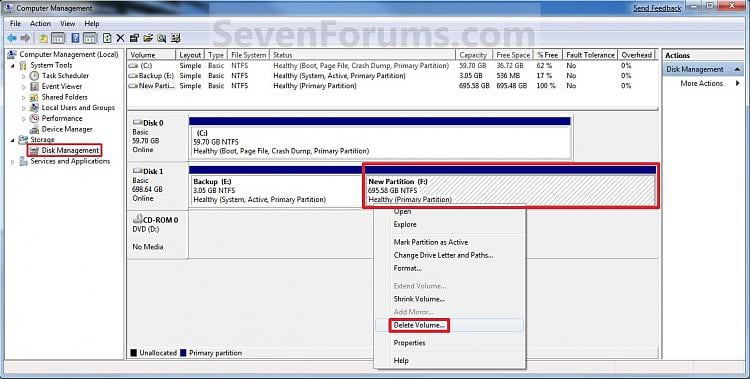Sort by the Free Space column header
The width and height of the screenshot is (750, 379).
point(513,55)
